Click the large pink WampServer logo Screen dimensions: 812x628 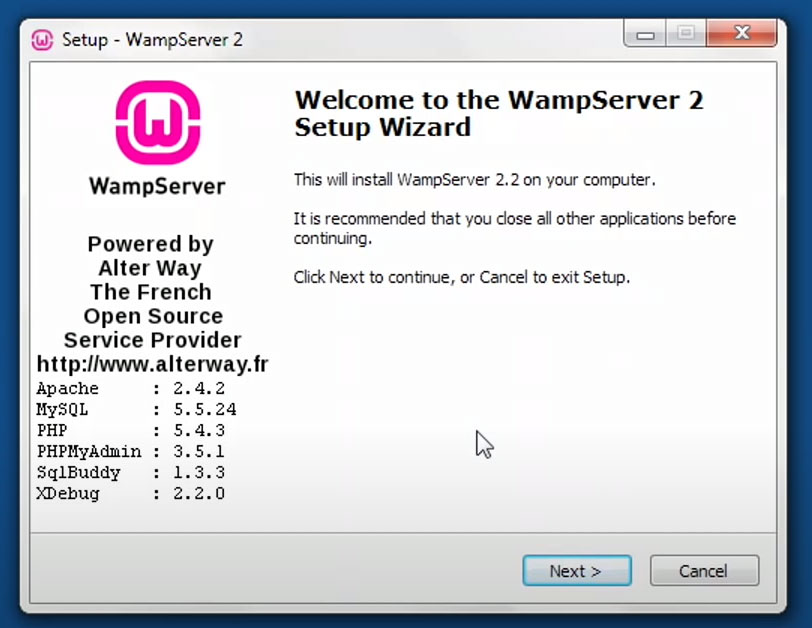(158, 123)
